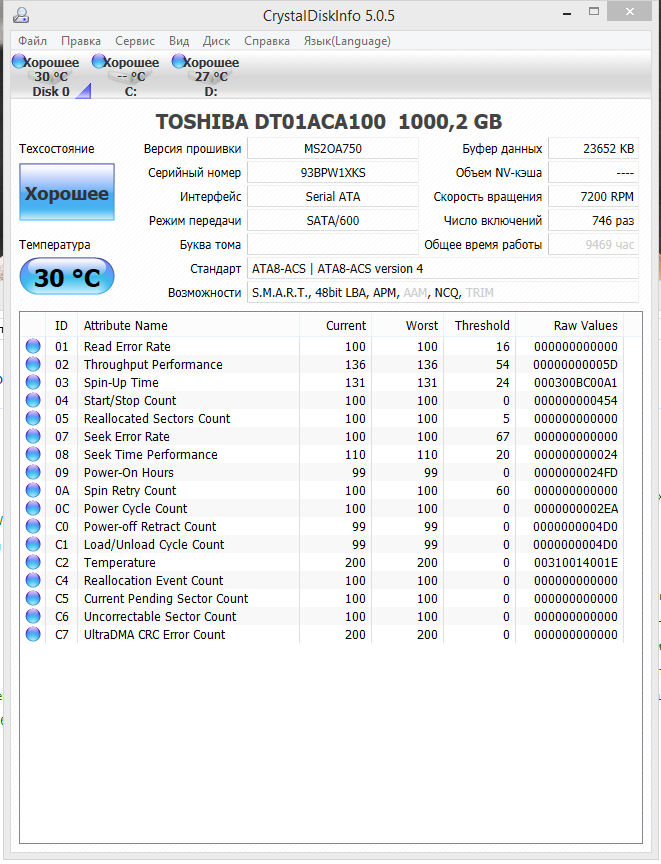Close the CrystalDiskInfo window
The image size is (661, 864).
[630, 12]
